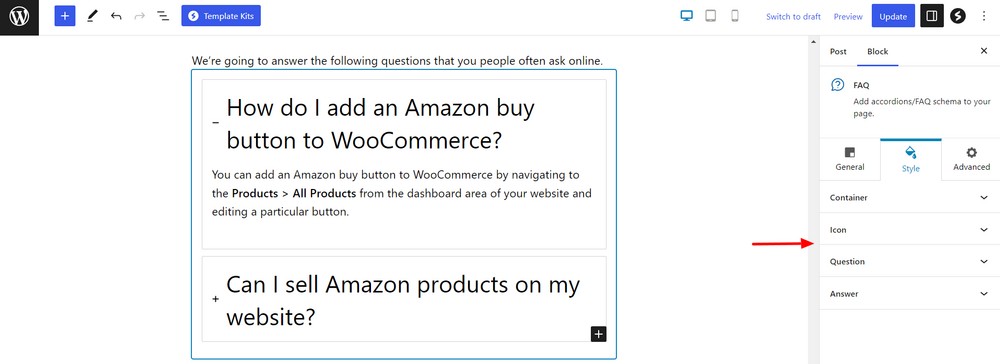
Task: Undo the last change
Action: [116, 17]
